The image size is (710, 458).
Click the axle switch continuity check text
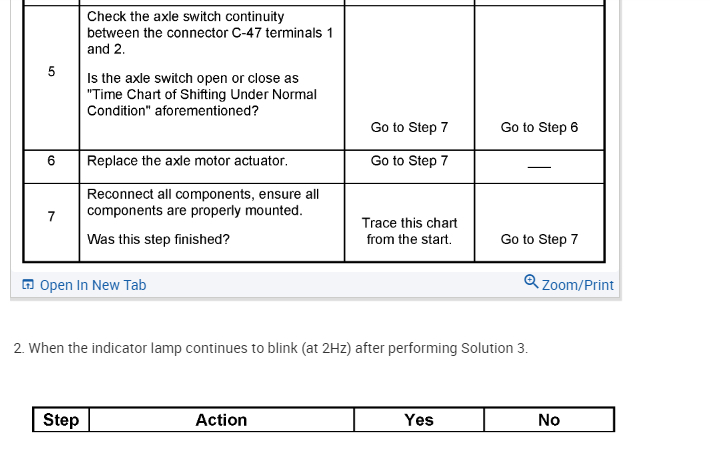(x=210, y=32)
